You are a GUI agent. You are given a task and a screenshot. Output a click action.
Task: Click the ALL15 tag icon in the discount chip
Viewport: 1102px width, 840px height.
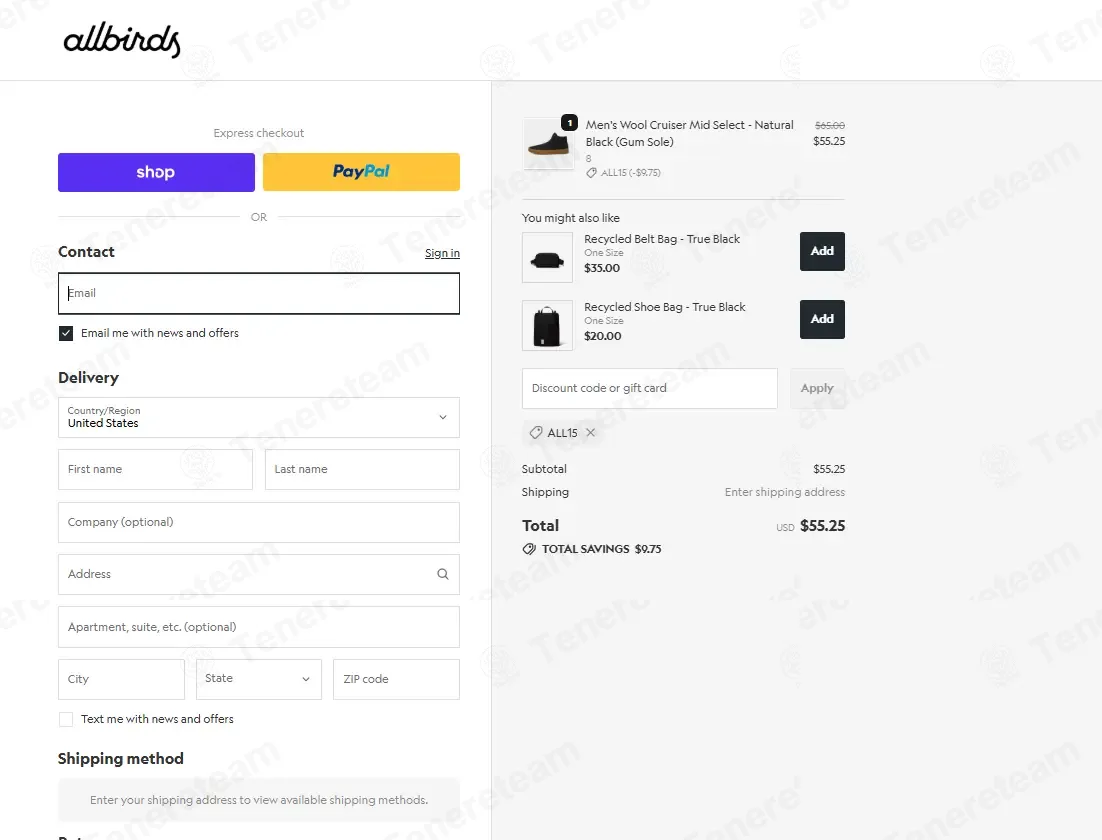pyautogui.click(x=536, y=433)
